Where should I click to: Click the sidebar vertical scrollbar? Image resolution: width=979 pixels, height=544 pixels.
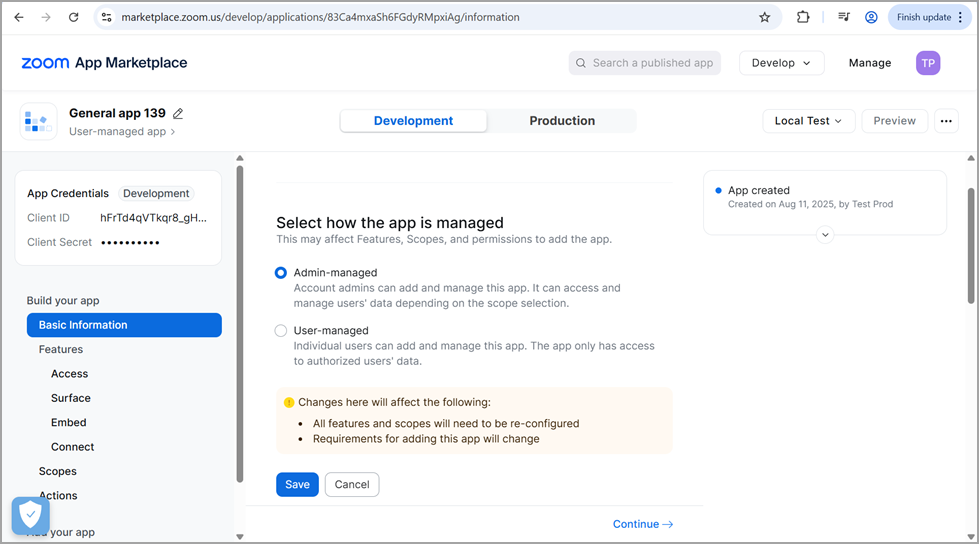[x=240, y=320]
